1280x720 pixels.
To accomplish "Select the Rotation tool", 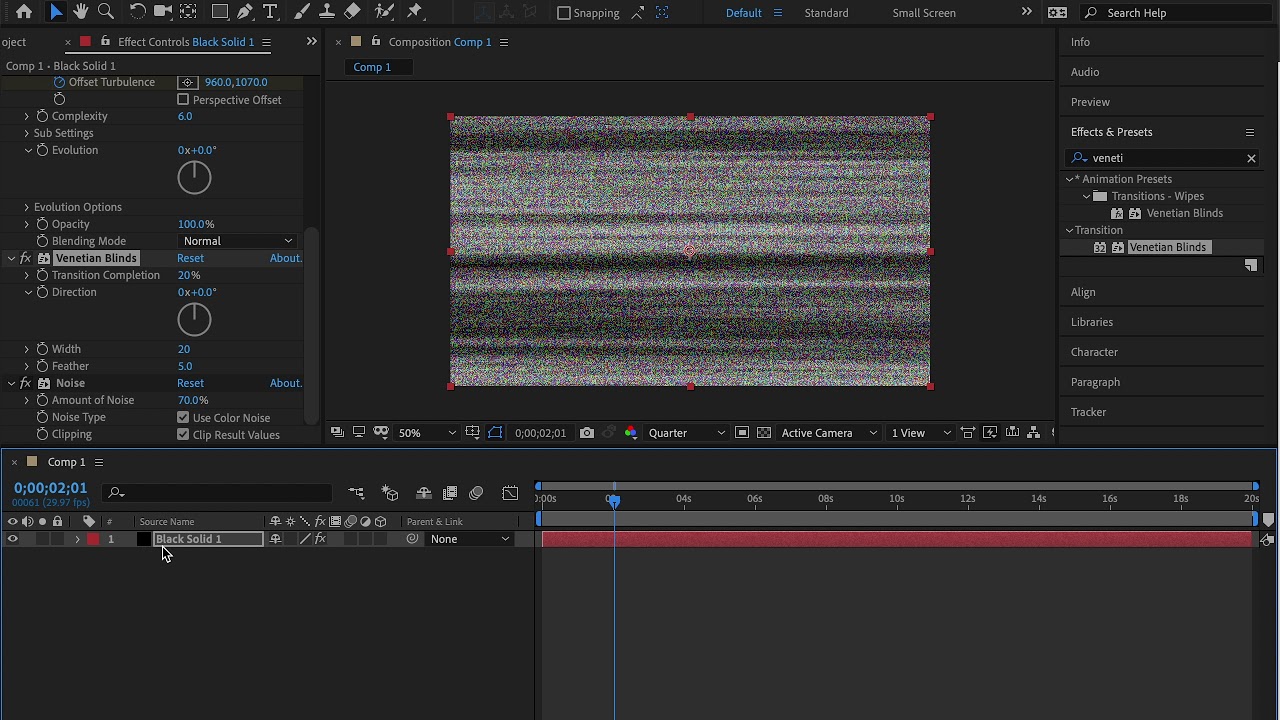I will tap(138, 12).
